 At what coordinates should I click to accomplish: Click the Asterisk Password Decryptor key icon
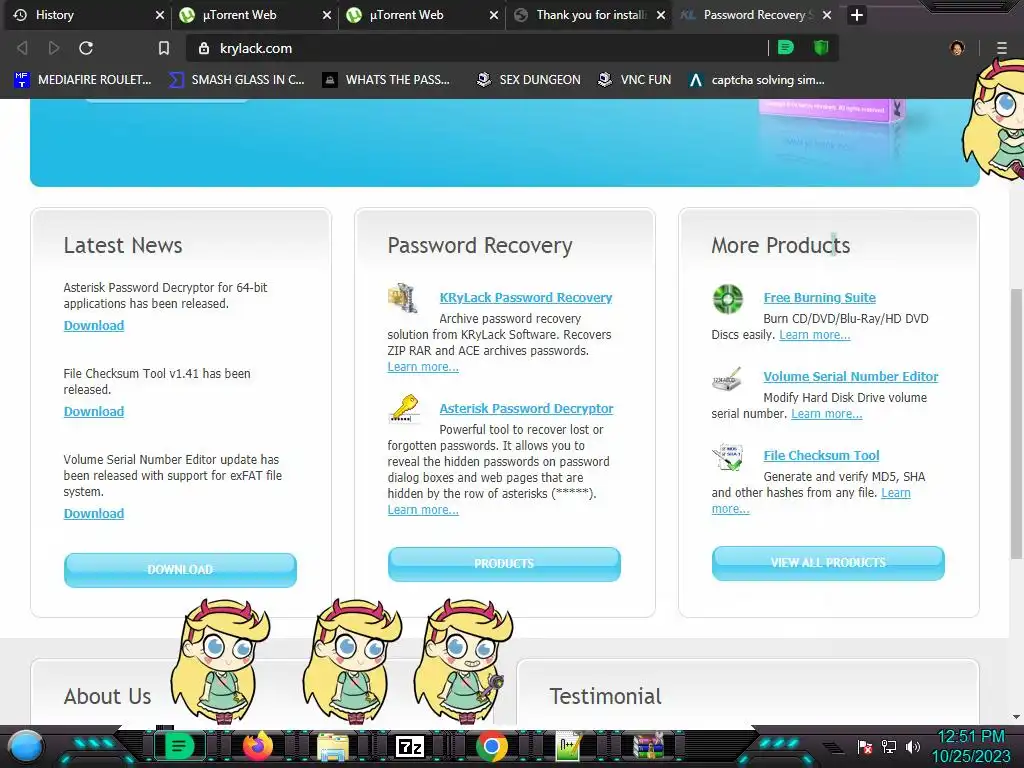tap(404, 409)
